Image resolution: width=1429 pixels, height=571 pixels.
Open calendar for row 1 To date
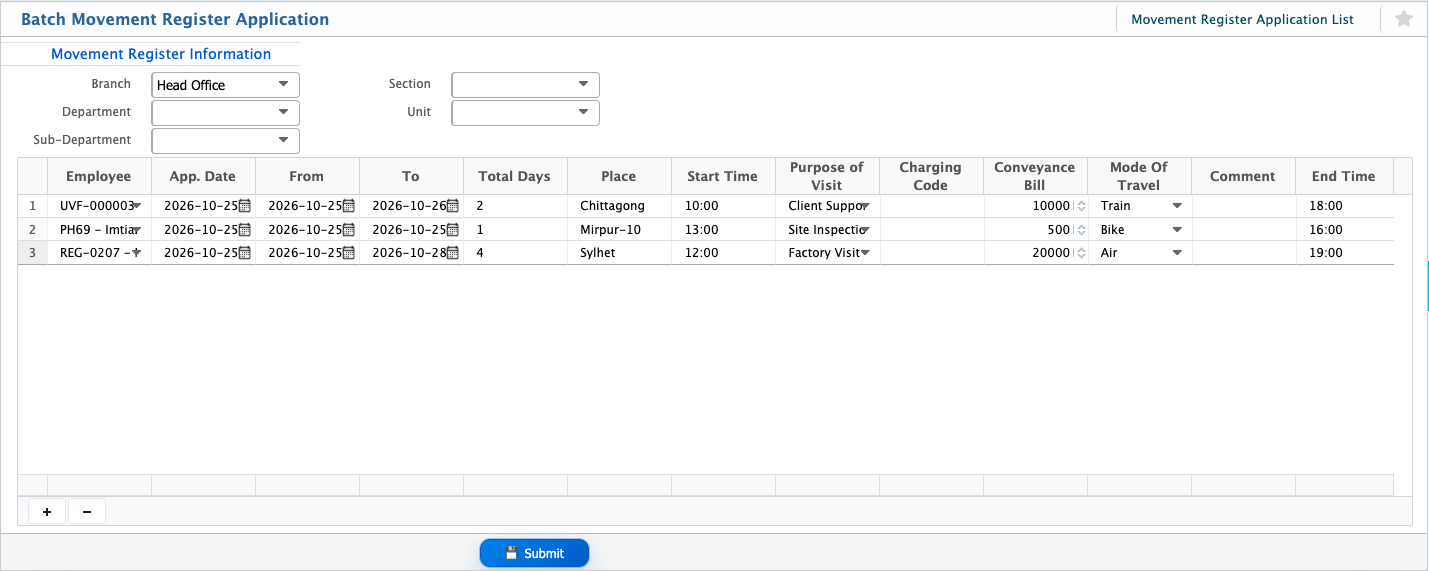(453, 206)
